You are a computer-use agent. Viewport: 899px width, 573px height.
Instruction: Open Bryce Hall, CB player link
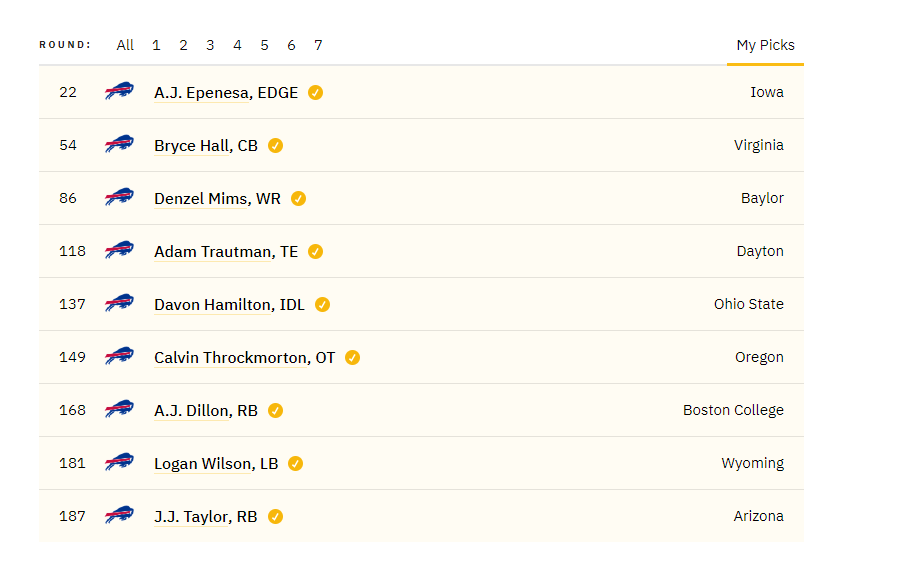[206, 146]
